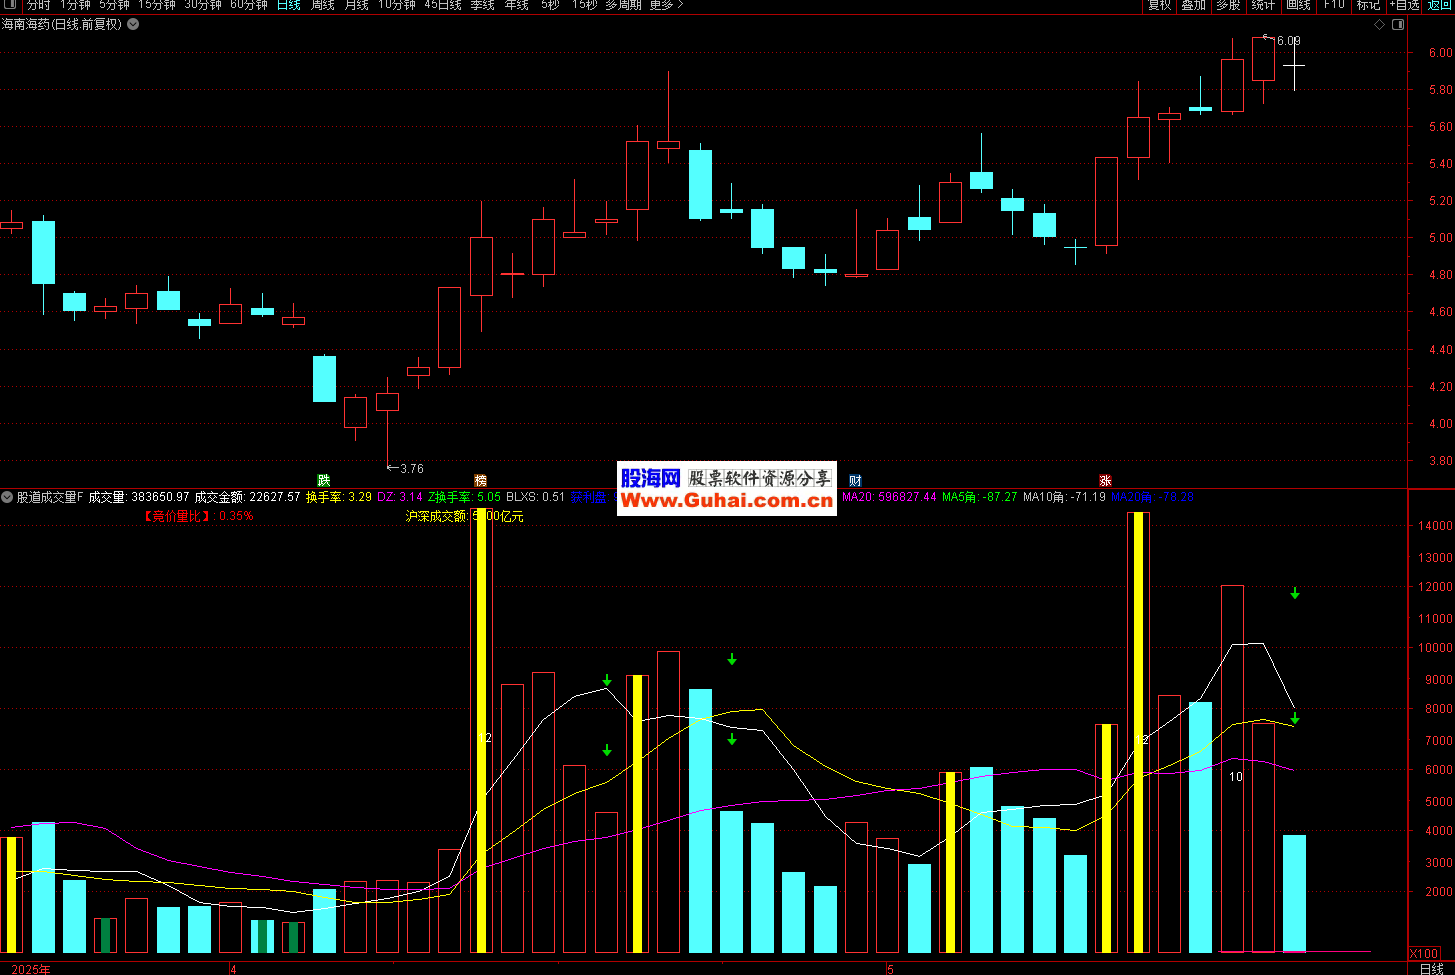Click the 14000 volume axis label
Screen dimensions: 1455x975
1436,526
